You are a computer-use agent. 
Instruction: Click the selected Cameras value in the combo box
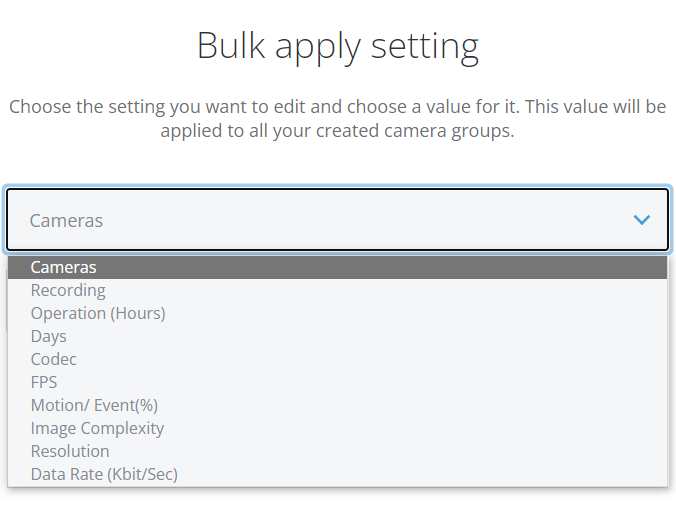coord(66,221)
